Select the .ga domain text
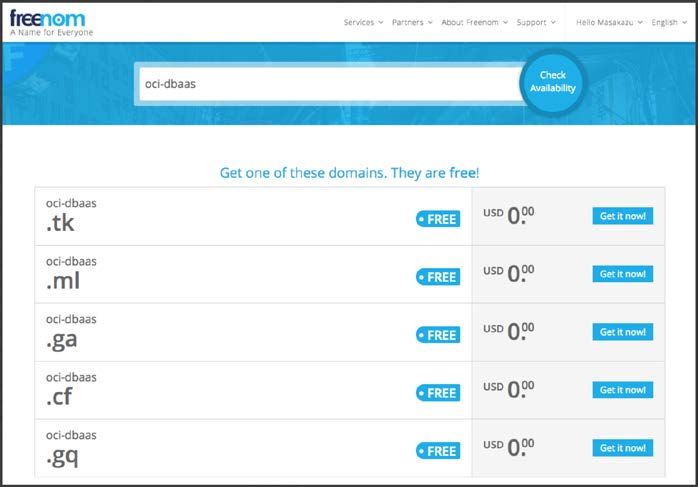Screen dimensions: 698x487 (x=61, y=340)
